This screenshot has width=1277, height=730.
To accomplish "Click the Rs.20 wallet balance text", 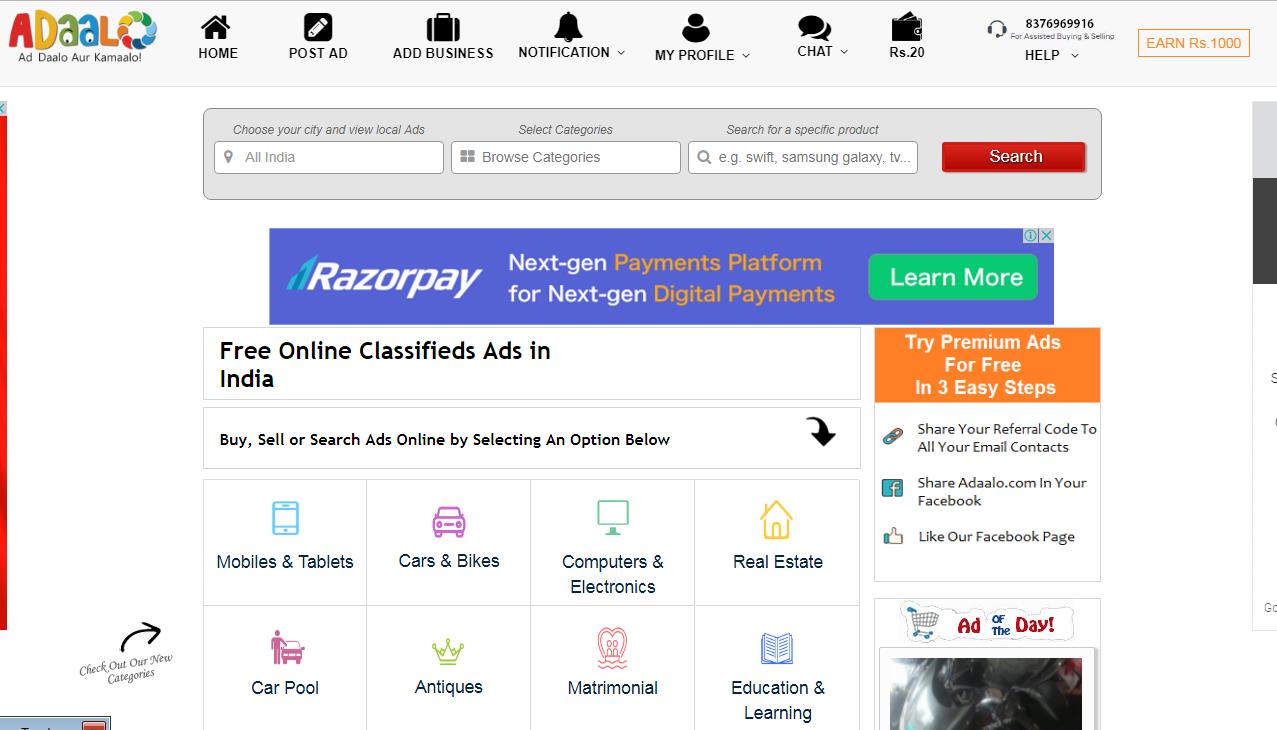I will point(907,52).
